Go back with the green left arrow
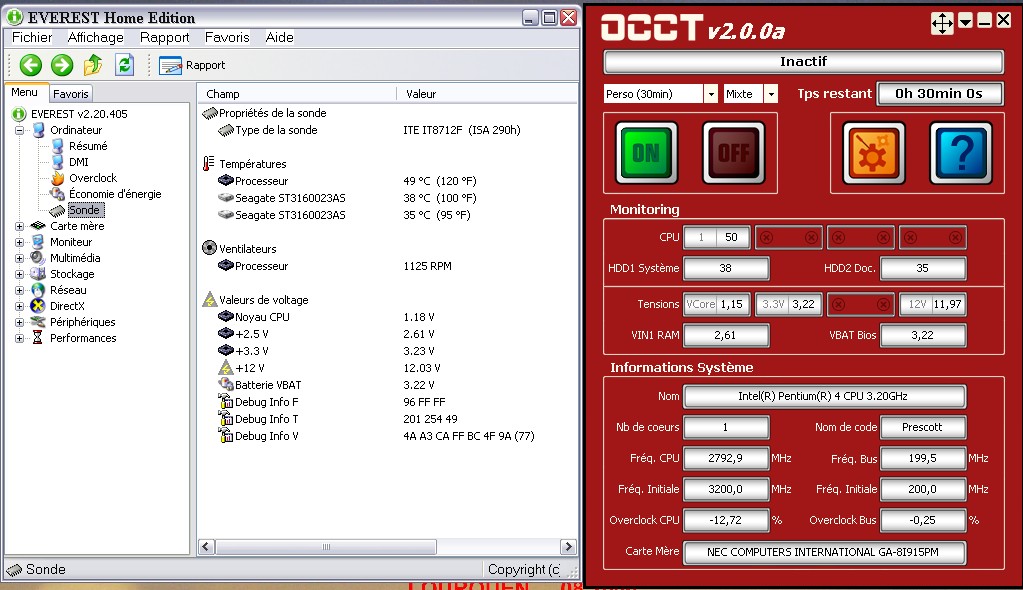The width and height of the screenshot is (1023, 590). (x=31, y=65)
